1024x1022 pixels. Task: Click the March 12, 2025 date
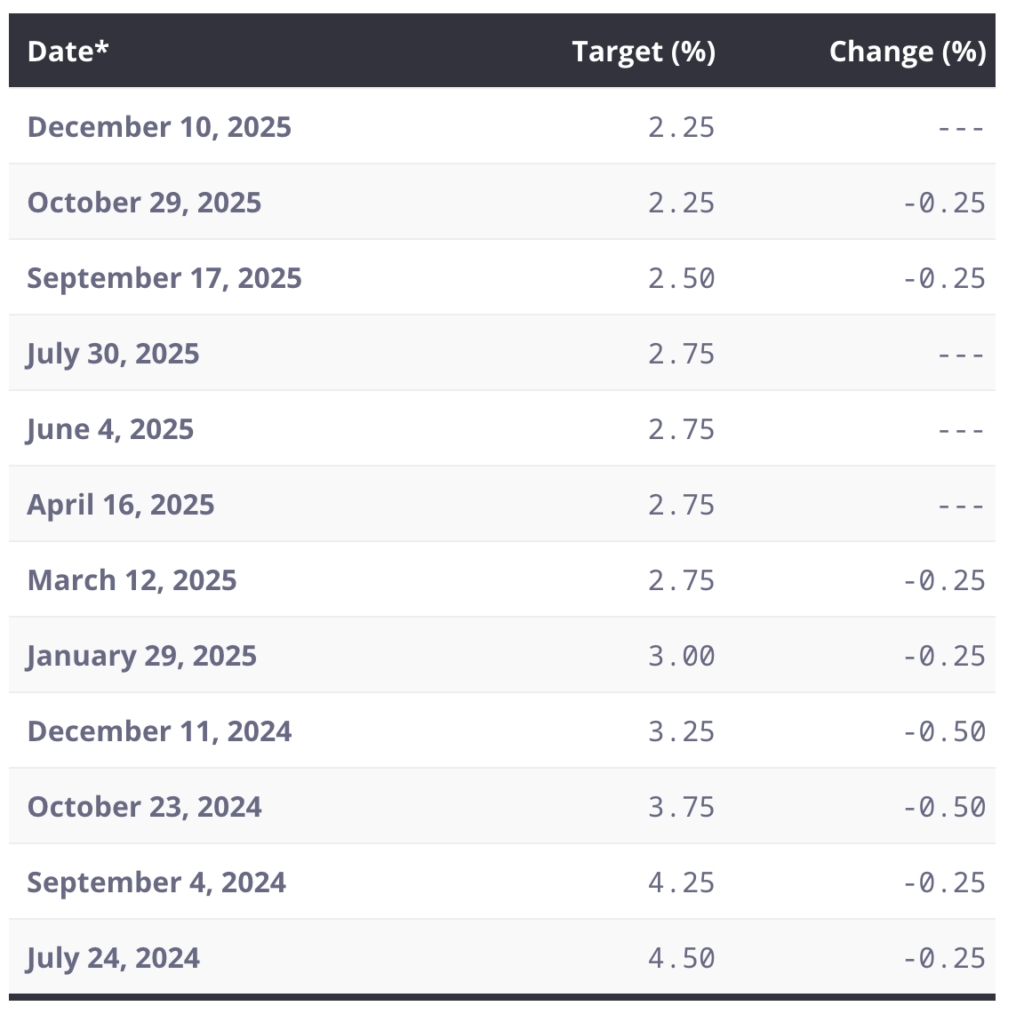pos(132,580)
